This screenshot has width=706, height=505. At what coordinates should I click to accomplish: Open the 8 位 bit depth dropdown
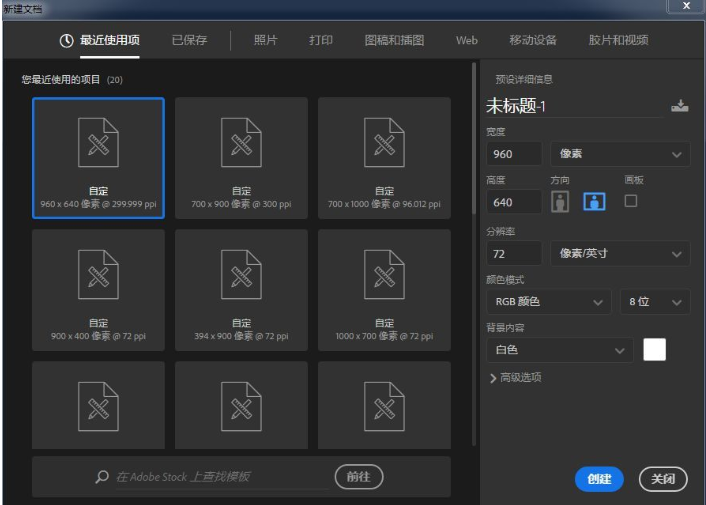654,301
